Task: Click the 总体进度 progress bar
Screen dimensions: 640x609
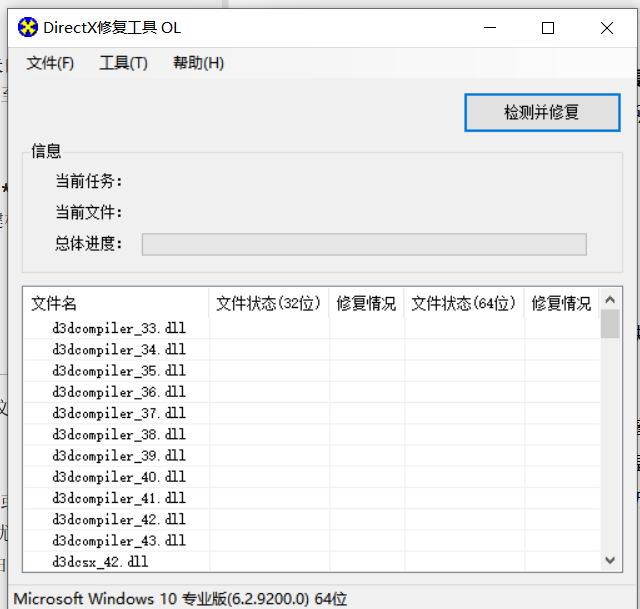Action: tap(364, 244)
